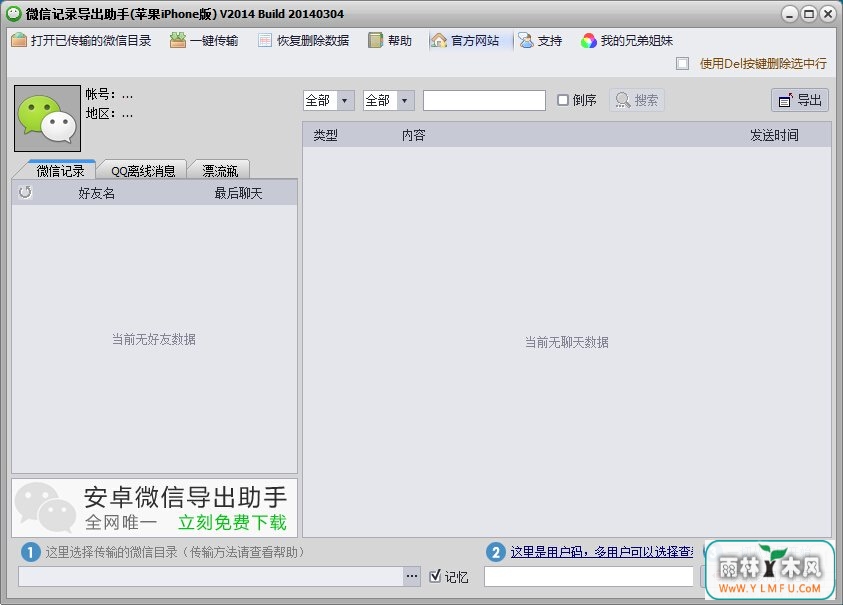843x605 pixels.
Task: Click the WeChat directory path input field
Action: [211, 576]
